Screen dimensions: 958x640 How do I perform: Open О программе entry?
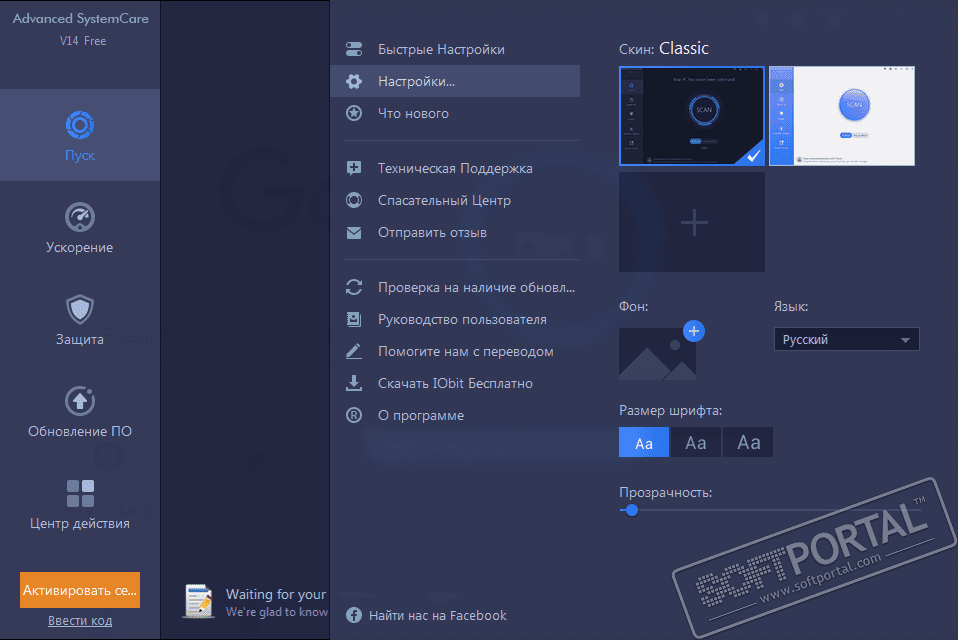pyautogui.click(x=455, y=415)
